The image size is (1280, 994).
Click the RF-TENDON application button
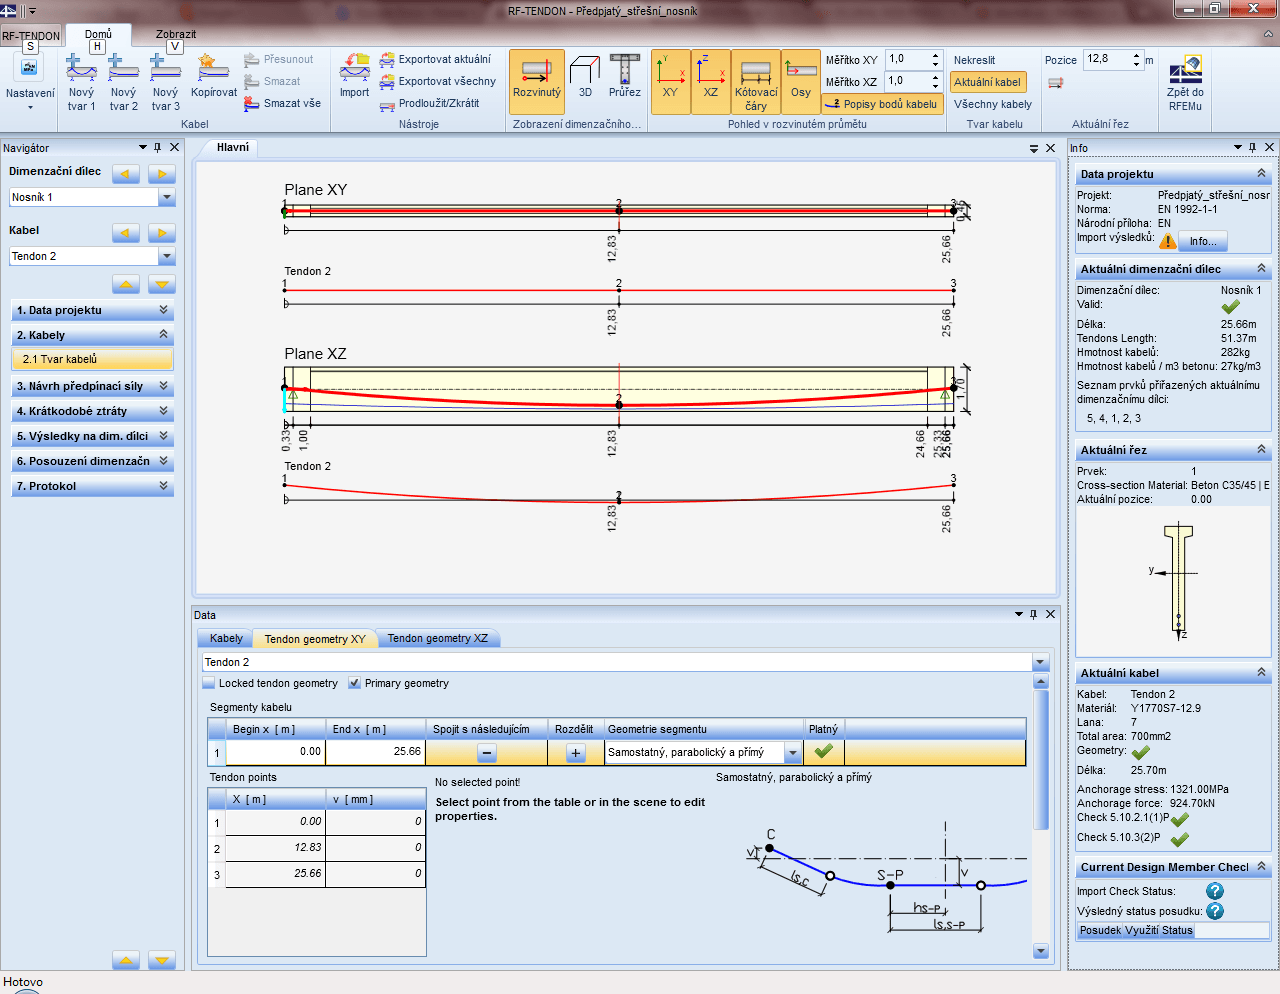(x=31, y=36)
